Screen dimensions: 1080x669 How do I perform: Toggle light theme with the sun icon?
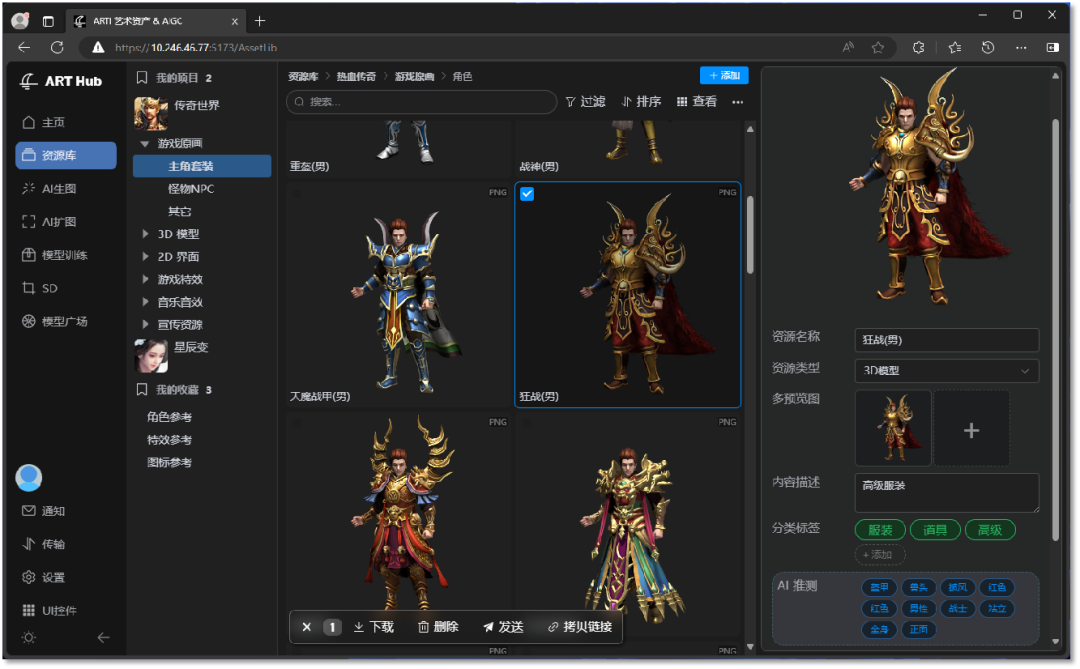[28, 637]
